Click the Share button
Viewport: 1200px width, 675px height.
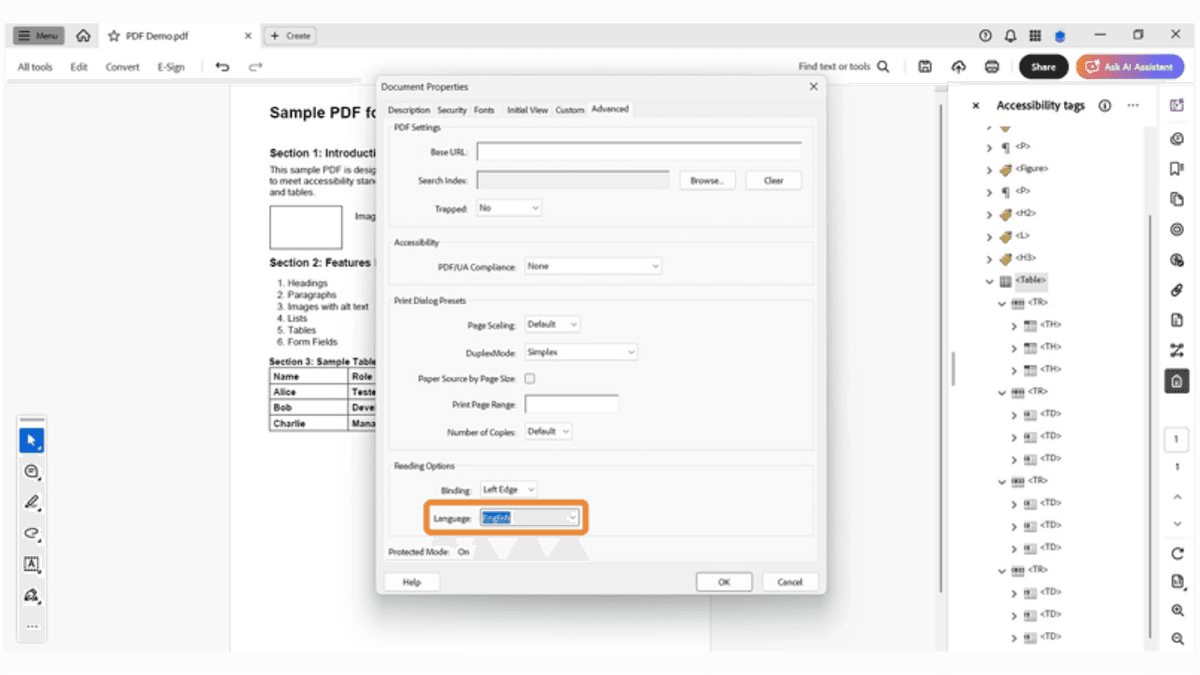pyautogui.click(x=1043, y=67)
